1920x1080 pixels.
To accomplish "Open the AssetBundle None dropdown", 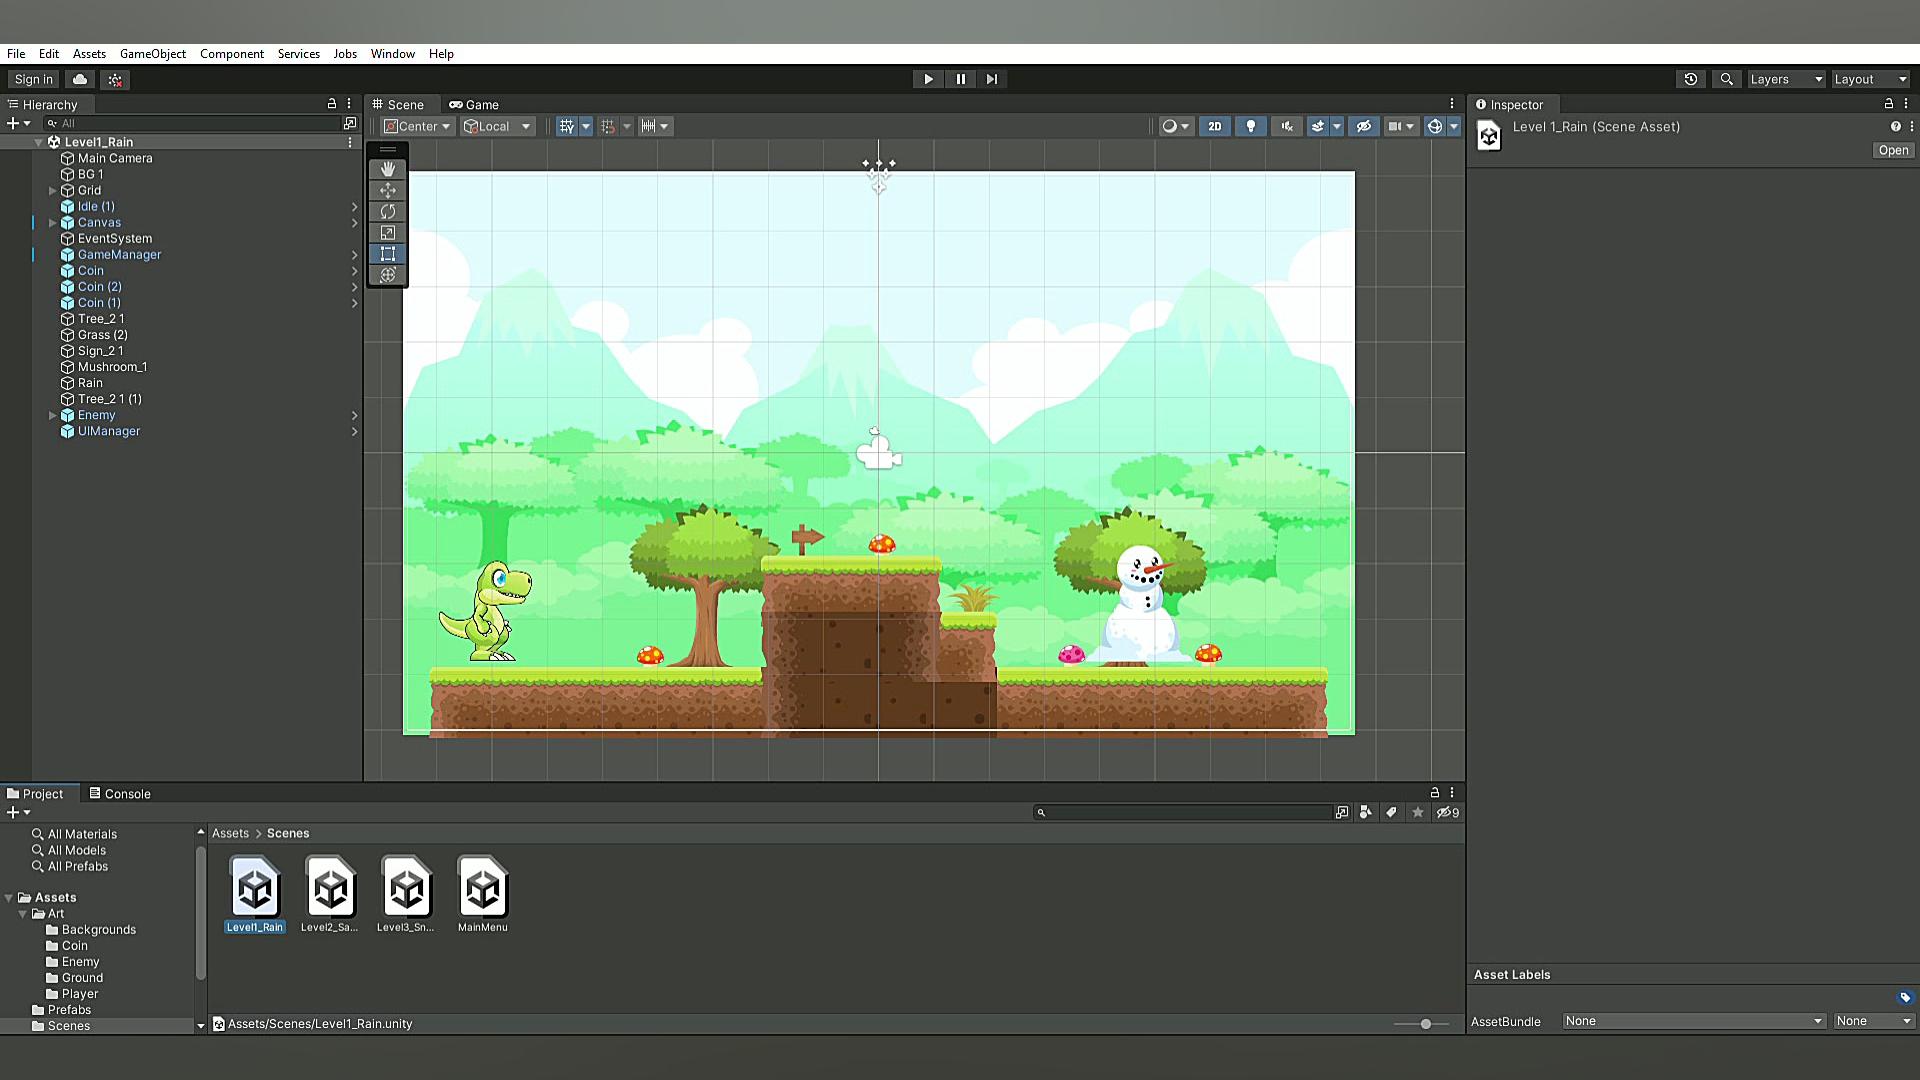I will tap(1693, 1021).
